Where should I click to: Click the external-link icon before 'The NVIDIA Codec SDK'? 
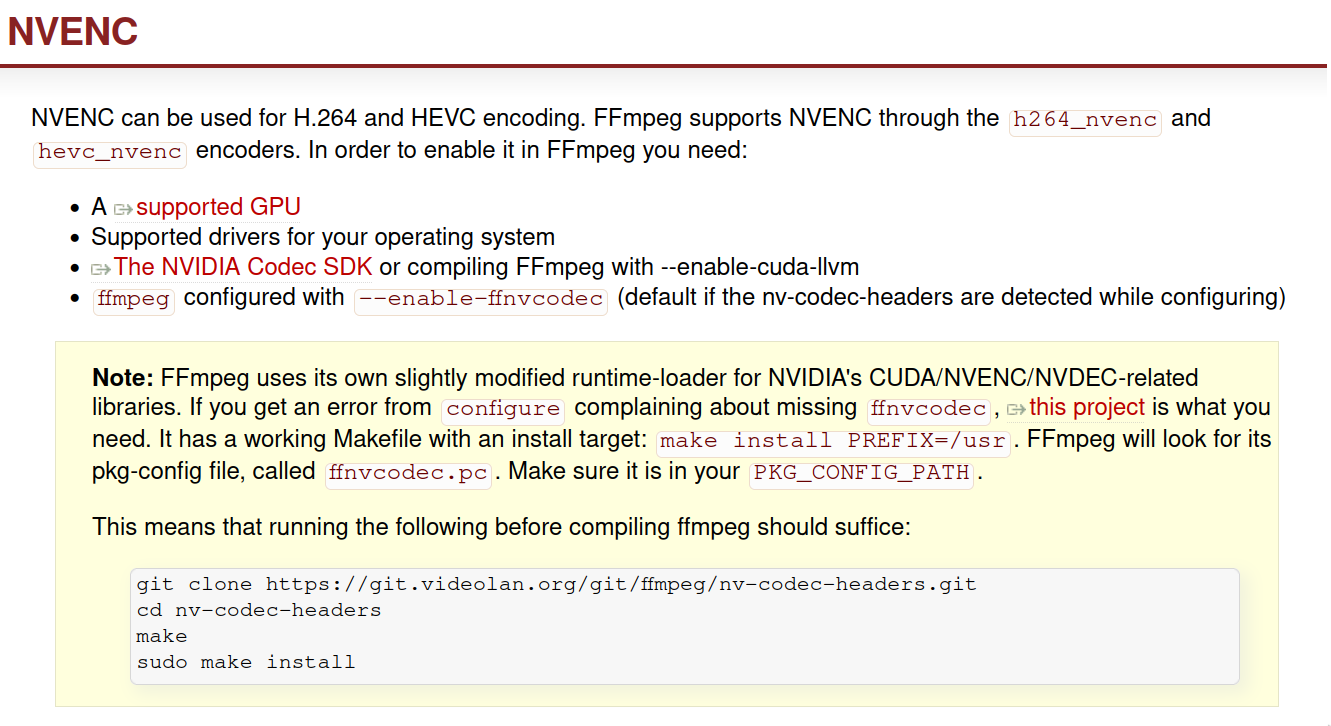tap(100, 269)
